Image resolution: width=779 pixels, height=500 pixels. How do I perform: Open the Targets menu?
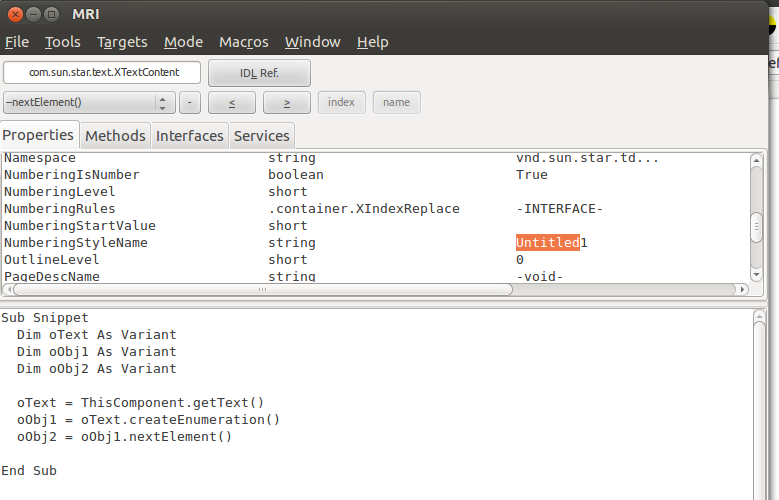[122, 42]
